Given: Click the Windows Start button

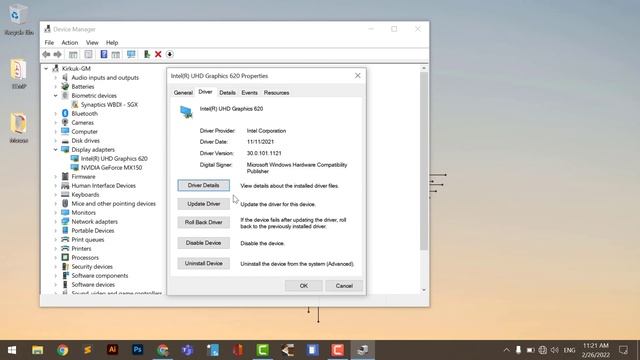Looking at the screenshot, I should click(12, 350).
